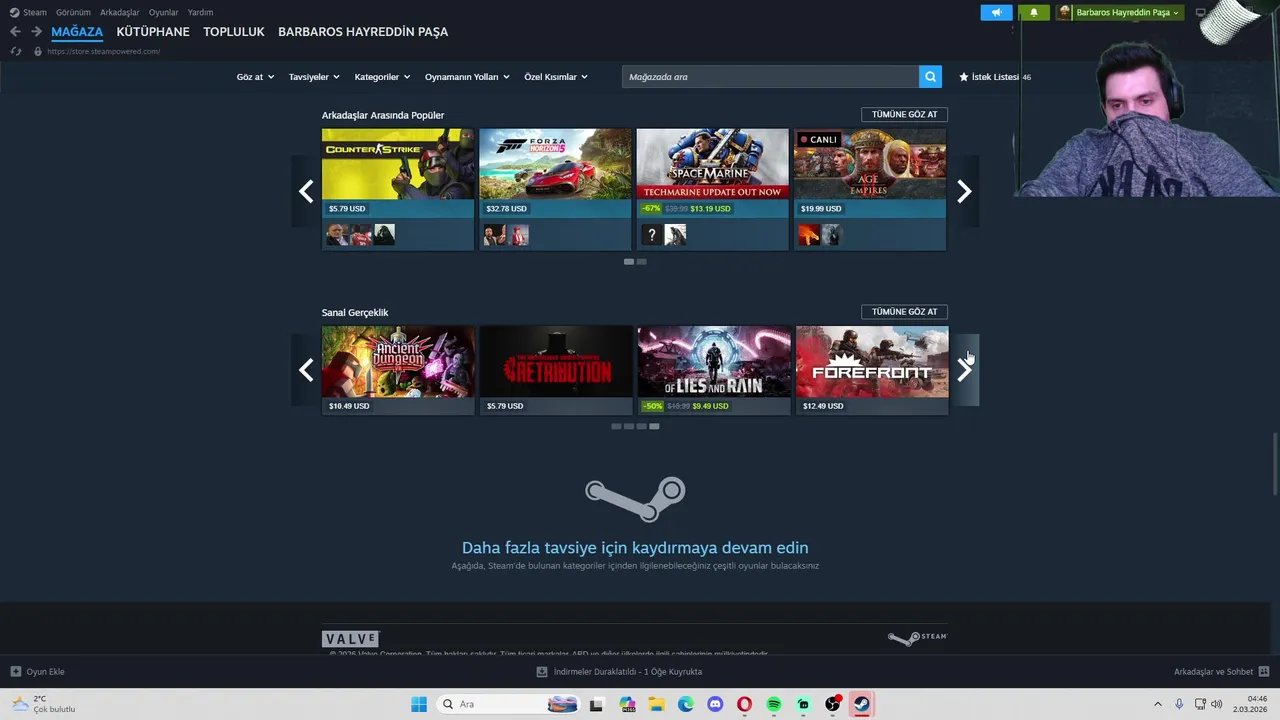
Task: Switch to the KÜTÜPHANE tab
Action: [x=153, y=32]
